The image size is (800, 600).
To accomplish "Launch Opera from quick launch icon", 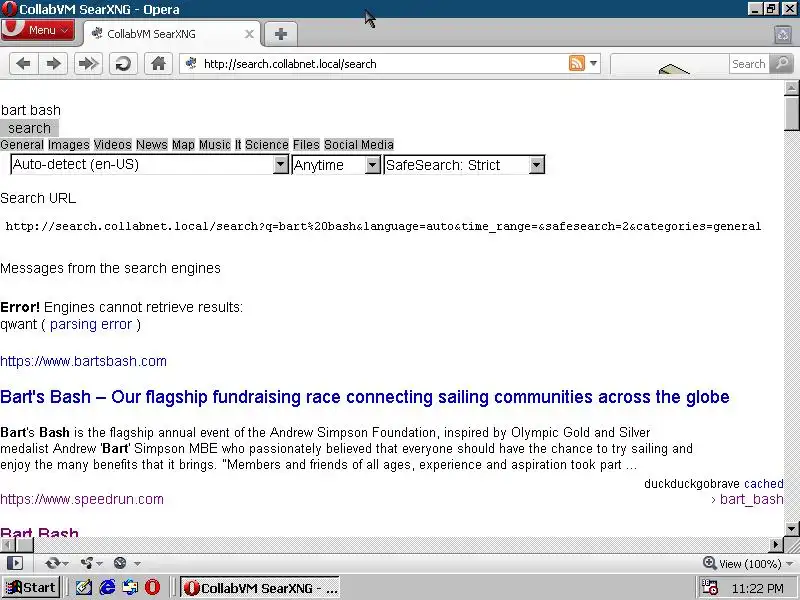I will [152, 588].
